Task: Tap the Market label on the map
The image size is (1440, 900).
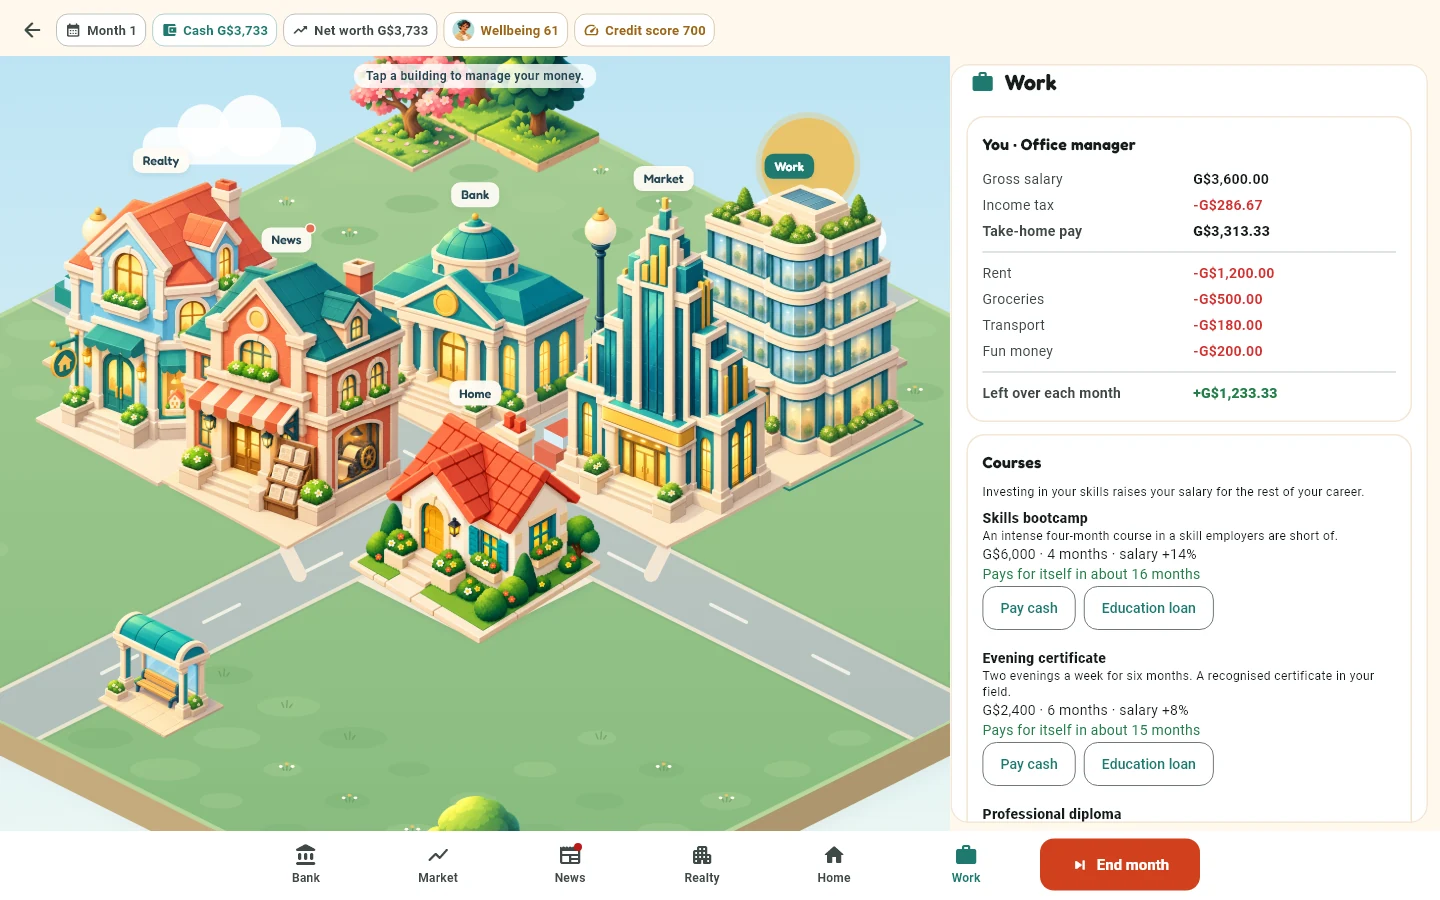Action: (663, 179)
